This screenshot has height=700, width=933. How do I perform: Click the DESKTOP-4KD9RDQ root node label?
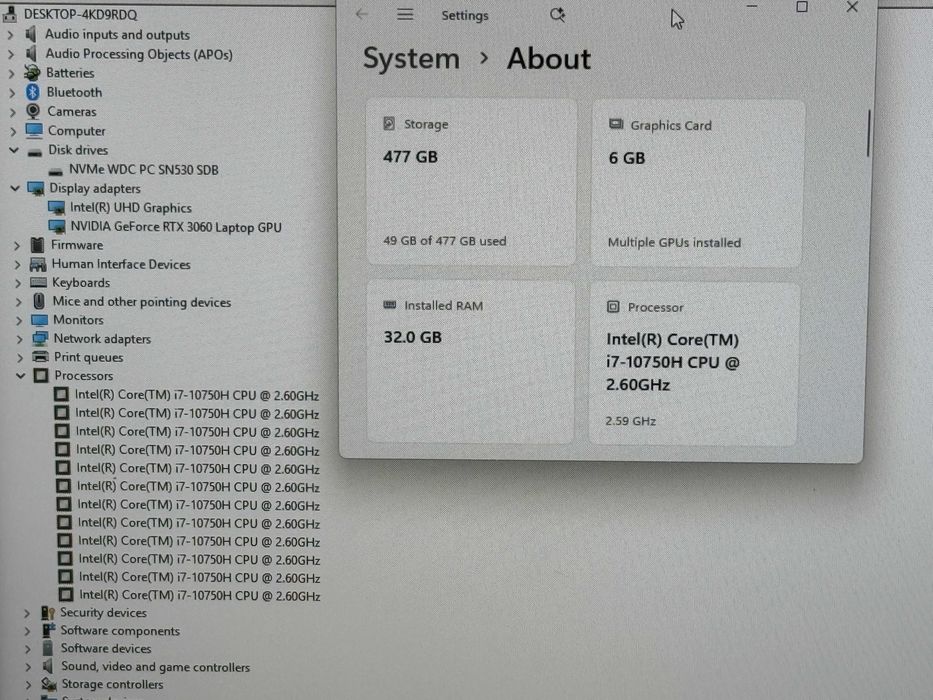point(80,14)
